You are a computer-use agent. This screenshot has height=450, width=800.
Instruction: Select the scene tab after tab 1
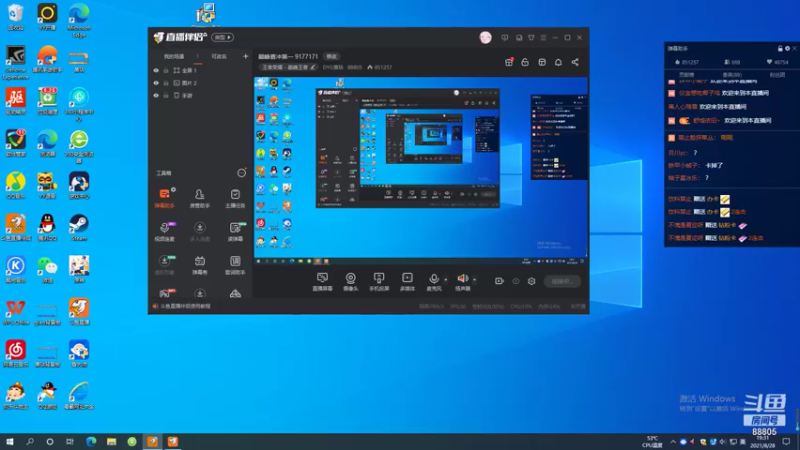[x=219, y=57]
